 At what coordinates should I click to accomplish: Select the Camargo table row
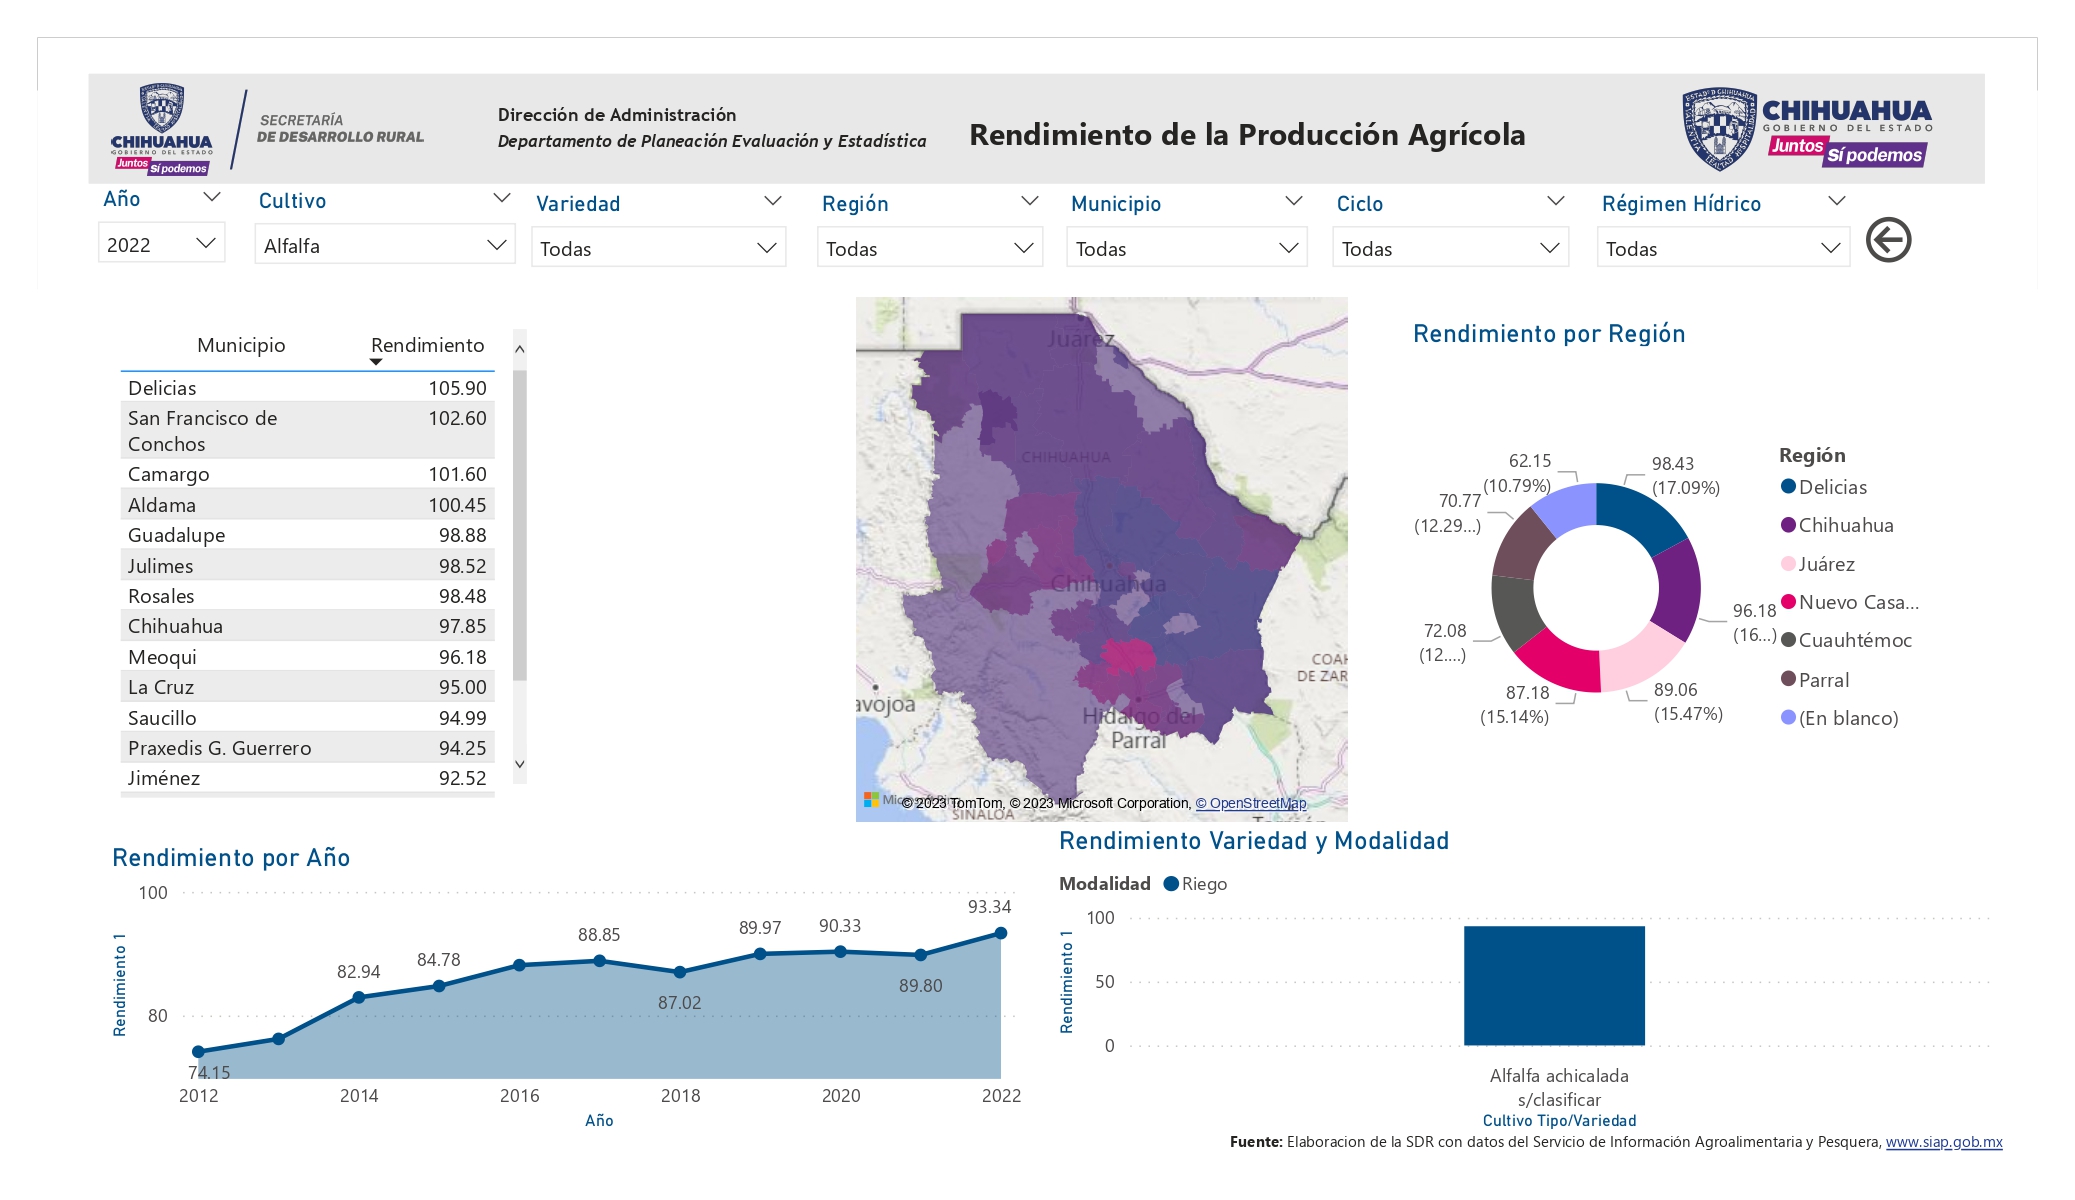[307, 474]
